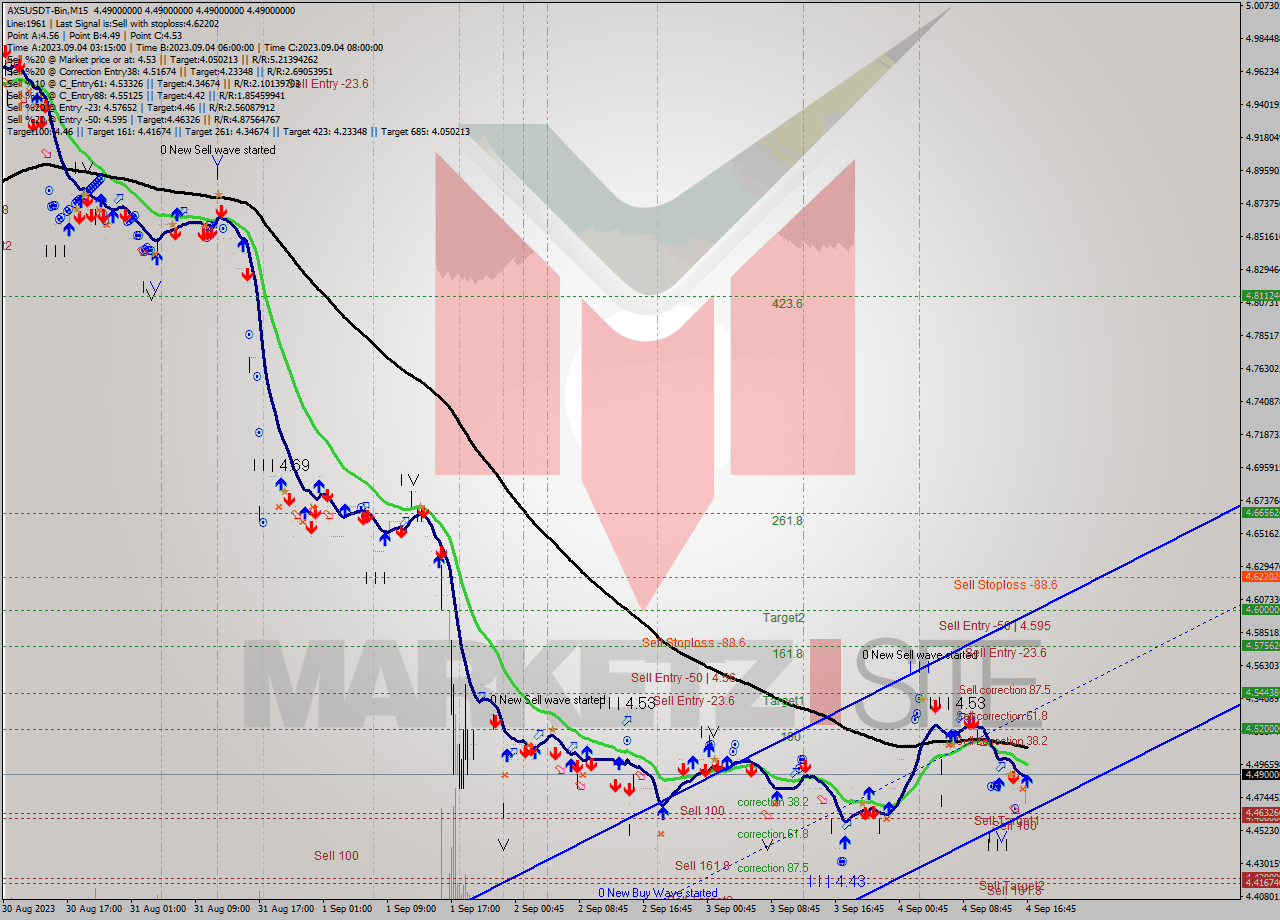Click the Sell Entry -50 | 4.595 label
Viewport: 1280px width, 920px height.
tap(994, 626)
